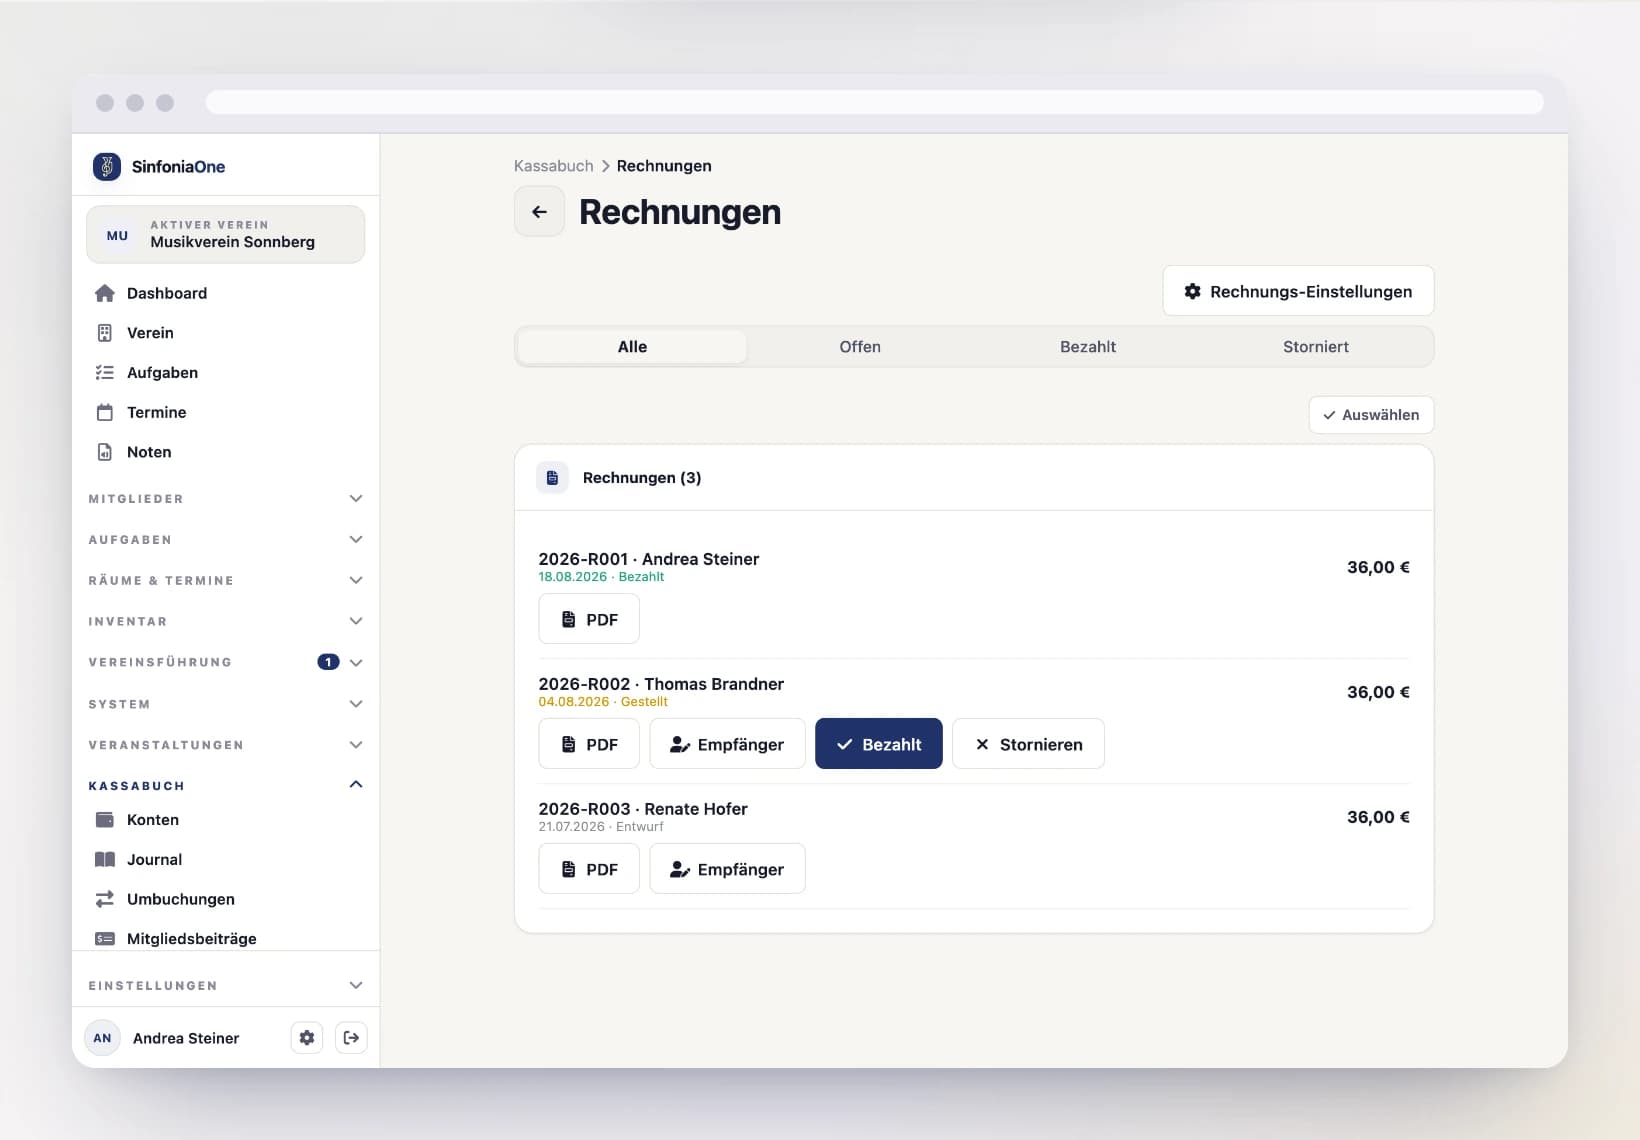Click the 36,00 € amount of 2026-R001
The image size is (1640, 1140).
pyautogui.click(x=1378, y=567)
